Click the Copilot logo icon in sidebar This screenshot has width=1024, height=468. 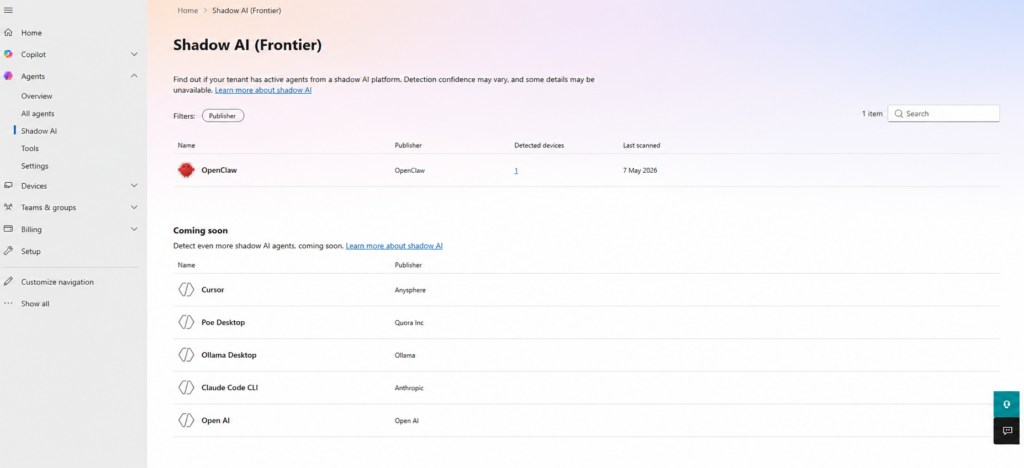coord(8,54)
